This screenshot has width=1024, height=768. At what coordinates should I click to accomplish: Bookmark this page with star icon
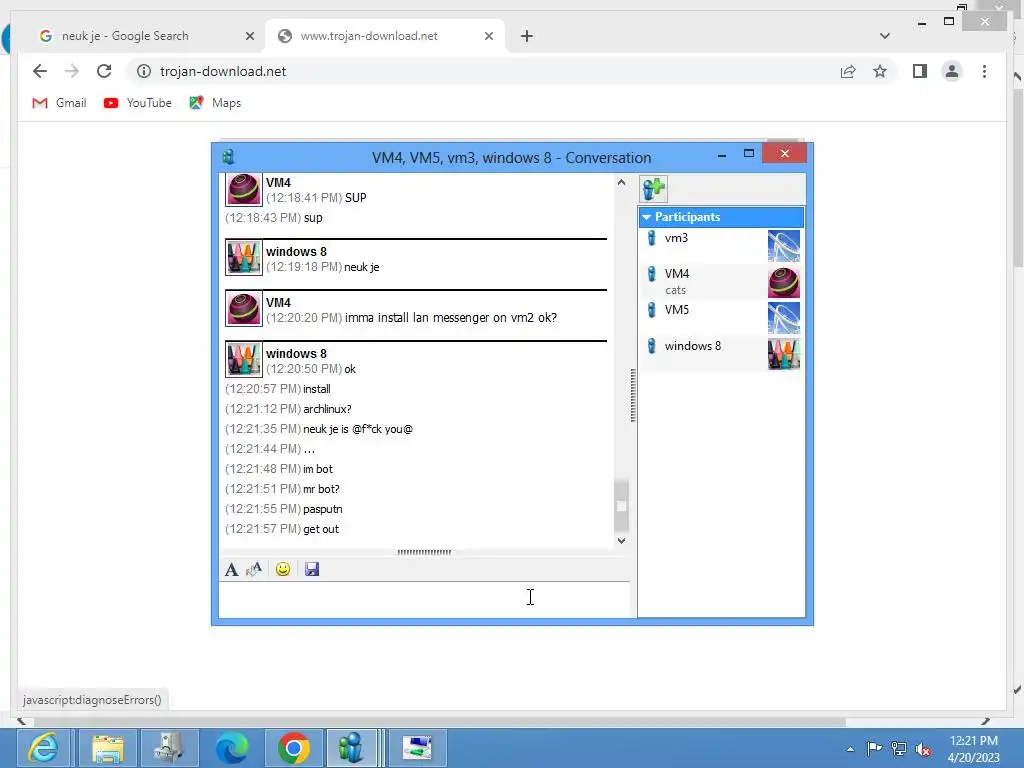coord(880,71)
